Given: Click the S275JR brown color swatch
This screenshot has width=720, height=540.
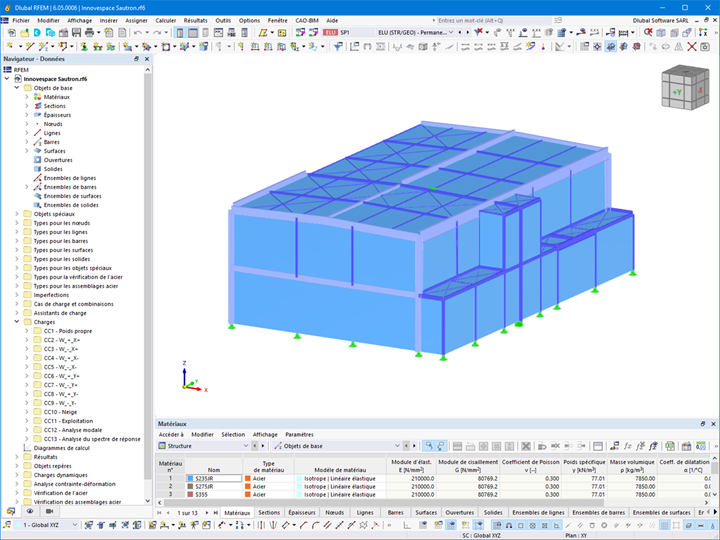Looking at the screenshot, I should click(191, 486).
